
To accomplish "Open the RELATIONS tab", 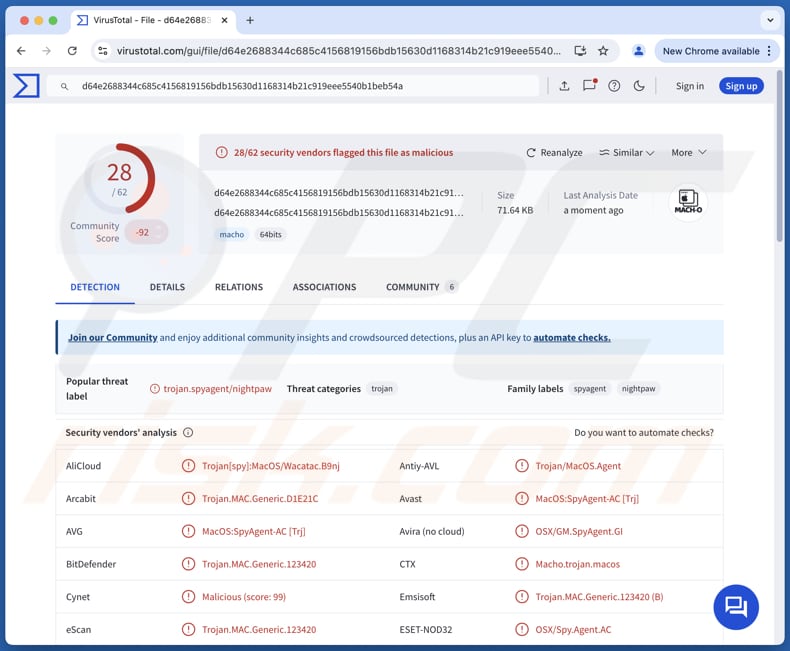I will point(239,287).
